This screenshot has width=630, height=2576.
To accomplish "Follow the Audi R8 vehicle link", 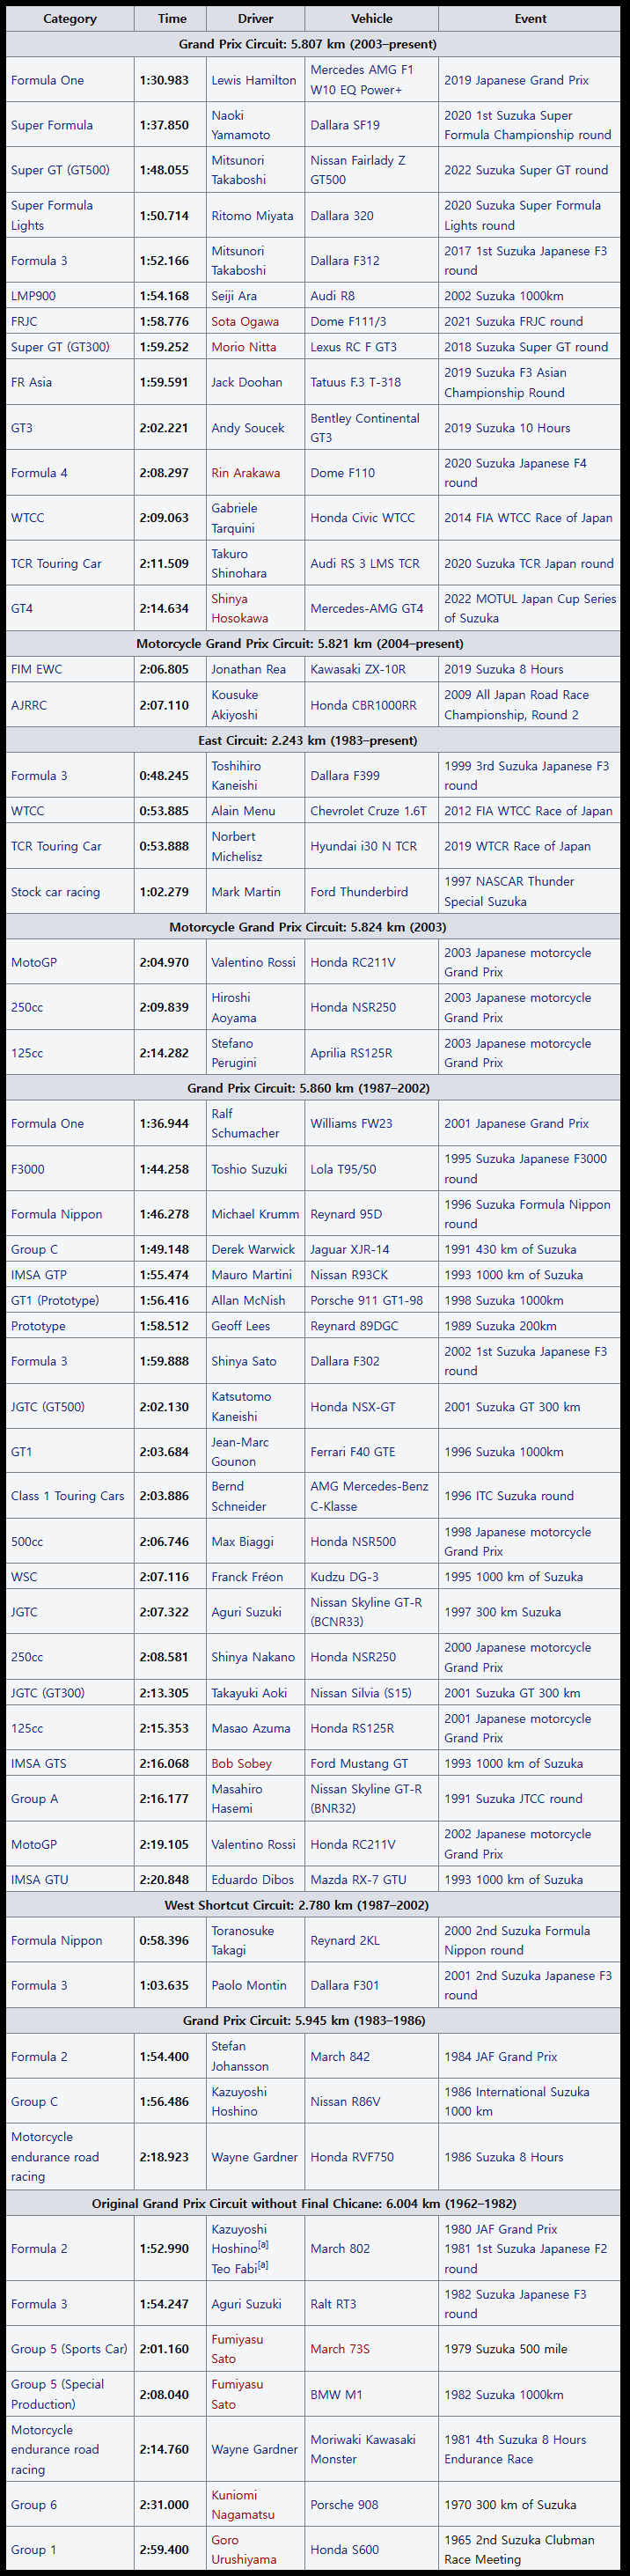I will click(332, 296).
